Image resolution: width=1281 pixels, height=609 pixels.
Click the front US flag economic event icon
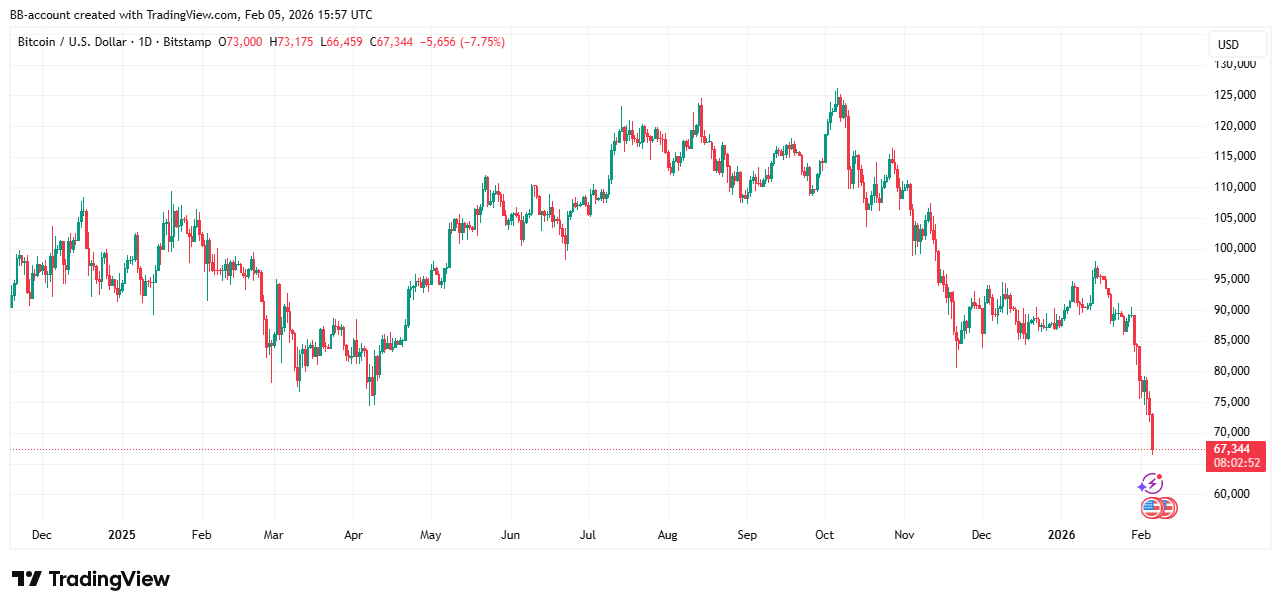click(1151, 508)
